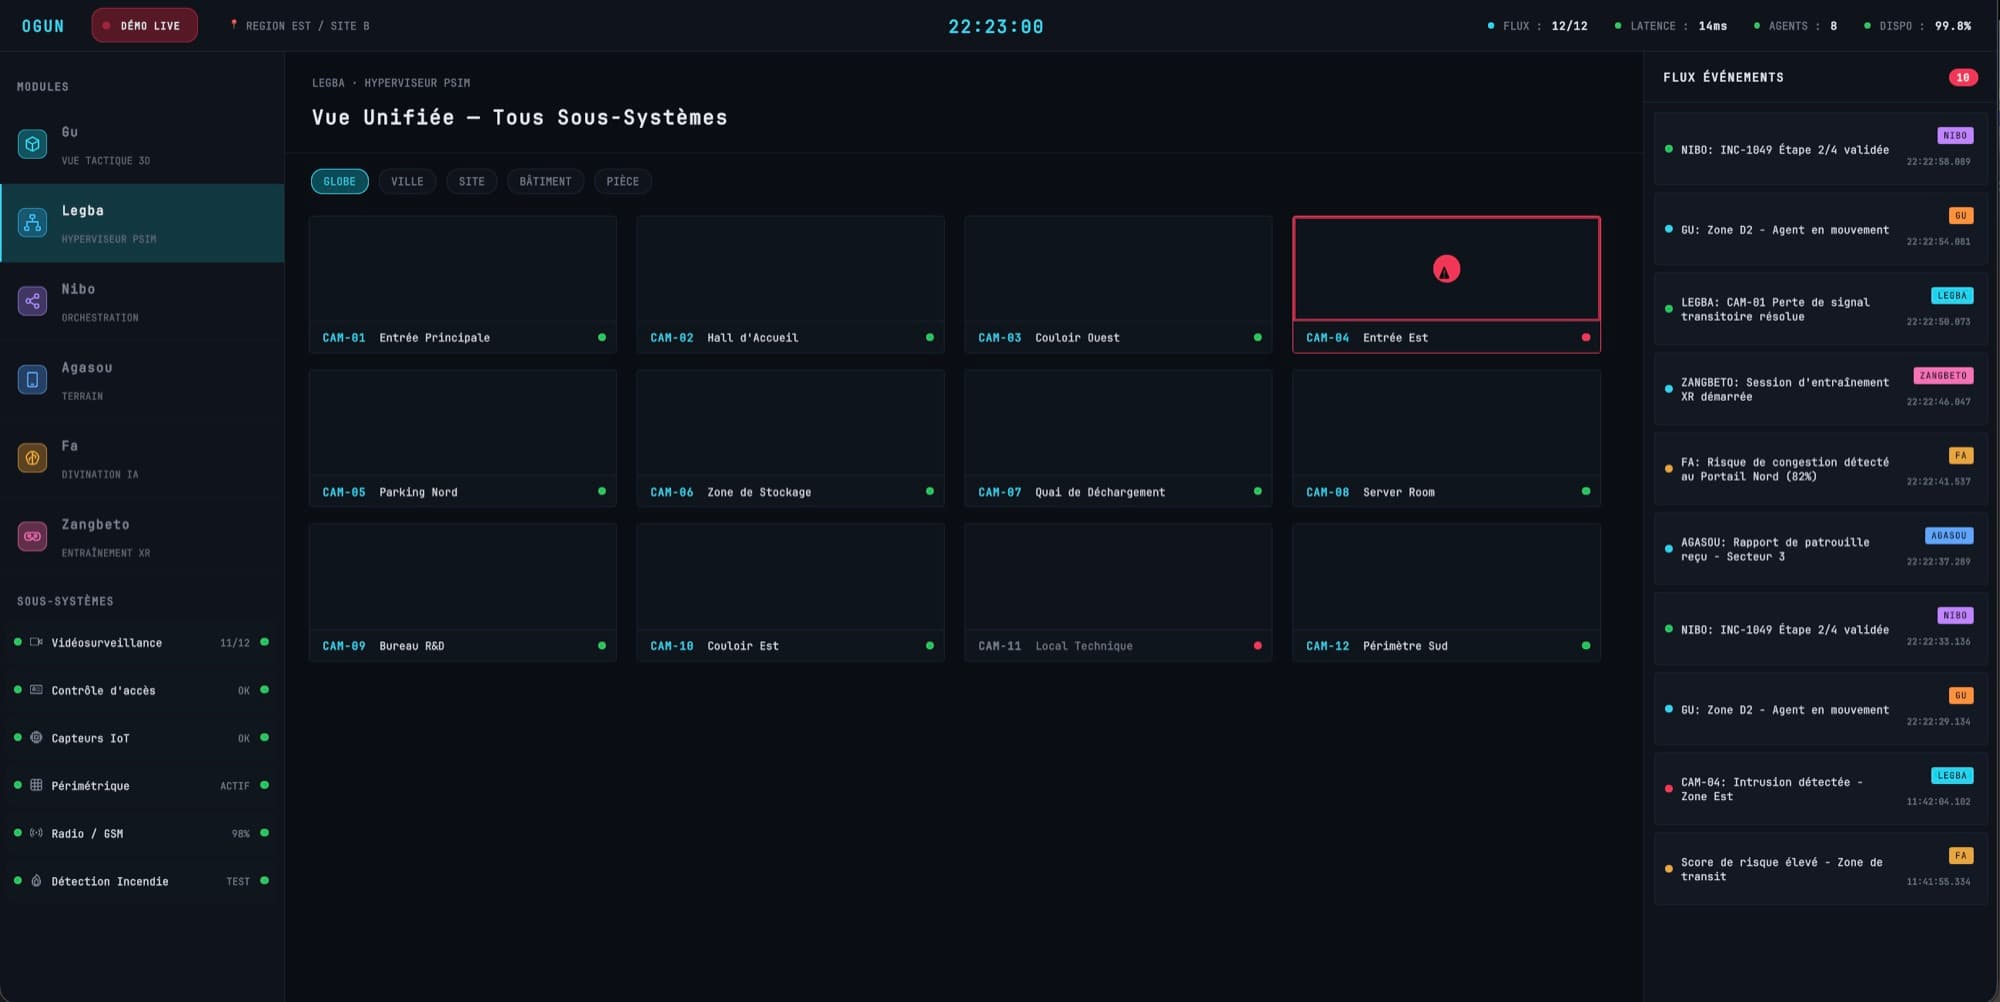Switch to the VILLE view tab
Screen dimensions: 2000x1002
point(407,181)
